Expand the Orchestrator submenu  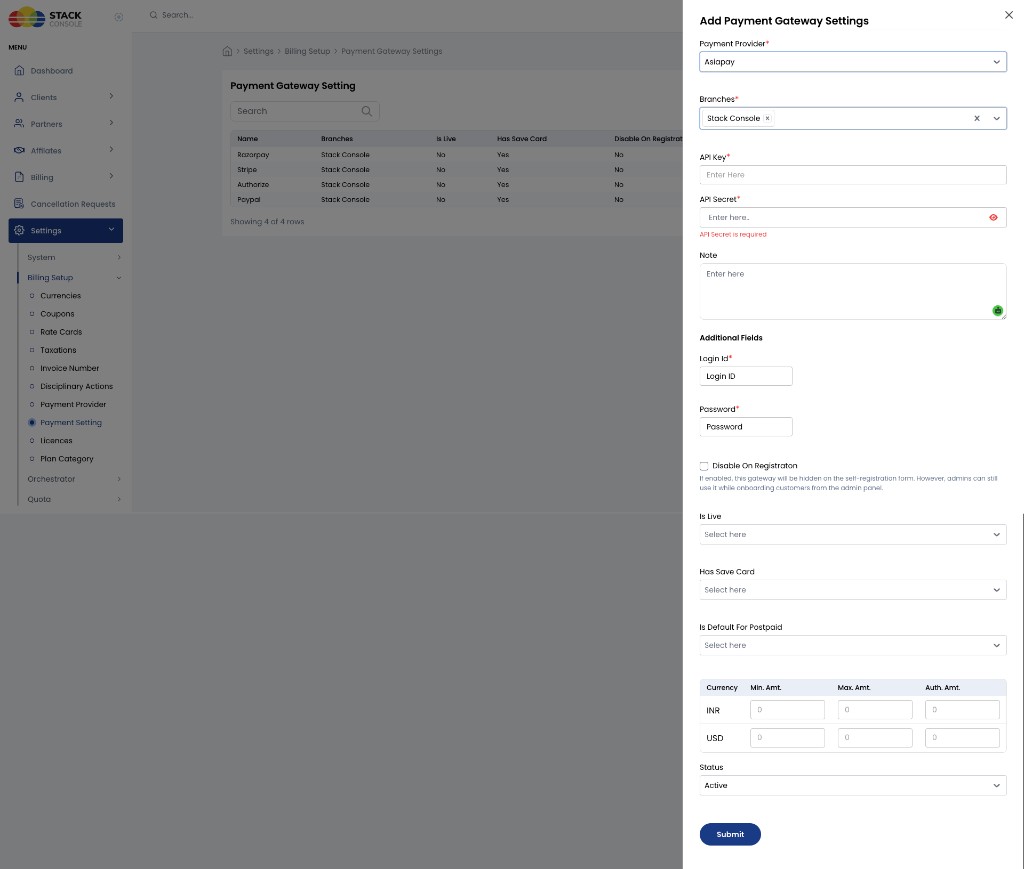[x=119, y=479]
